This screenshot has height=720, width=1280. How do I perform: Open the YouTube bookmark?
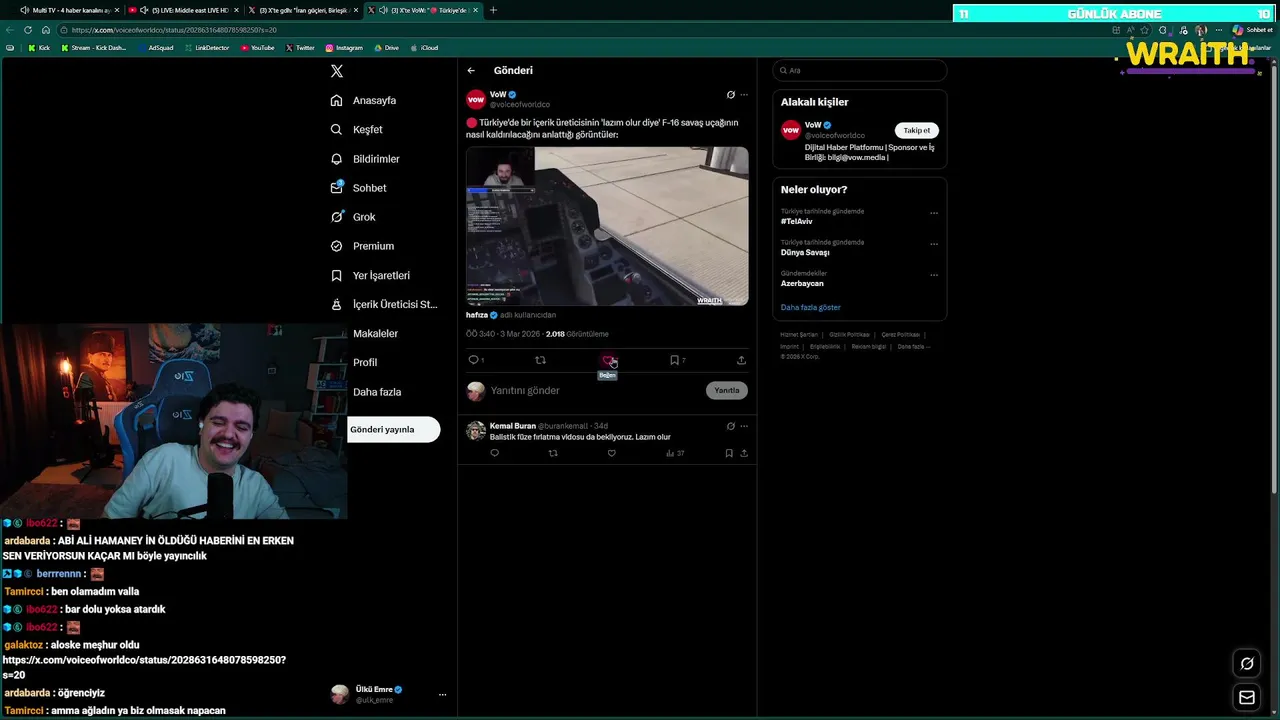[x=258, y=48]
